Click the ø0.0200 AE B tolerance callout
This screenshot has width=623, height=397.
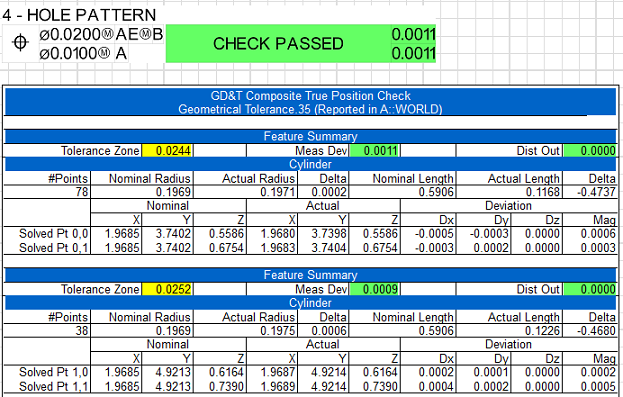(101, 35)
